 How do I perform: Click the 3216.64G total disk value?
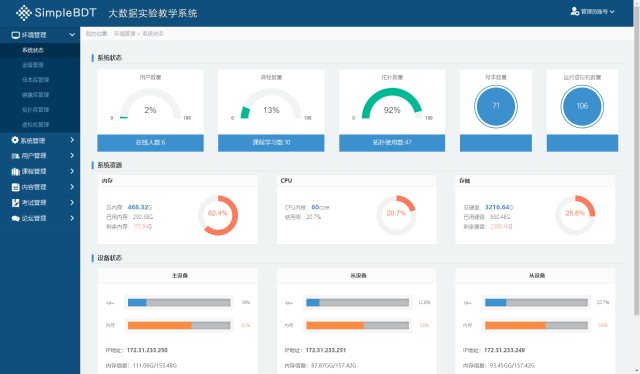[x=499, y=207]
